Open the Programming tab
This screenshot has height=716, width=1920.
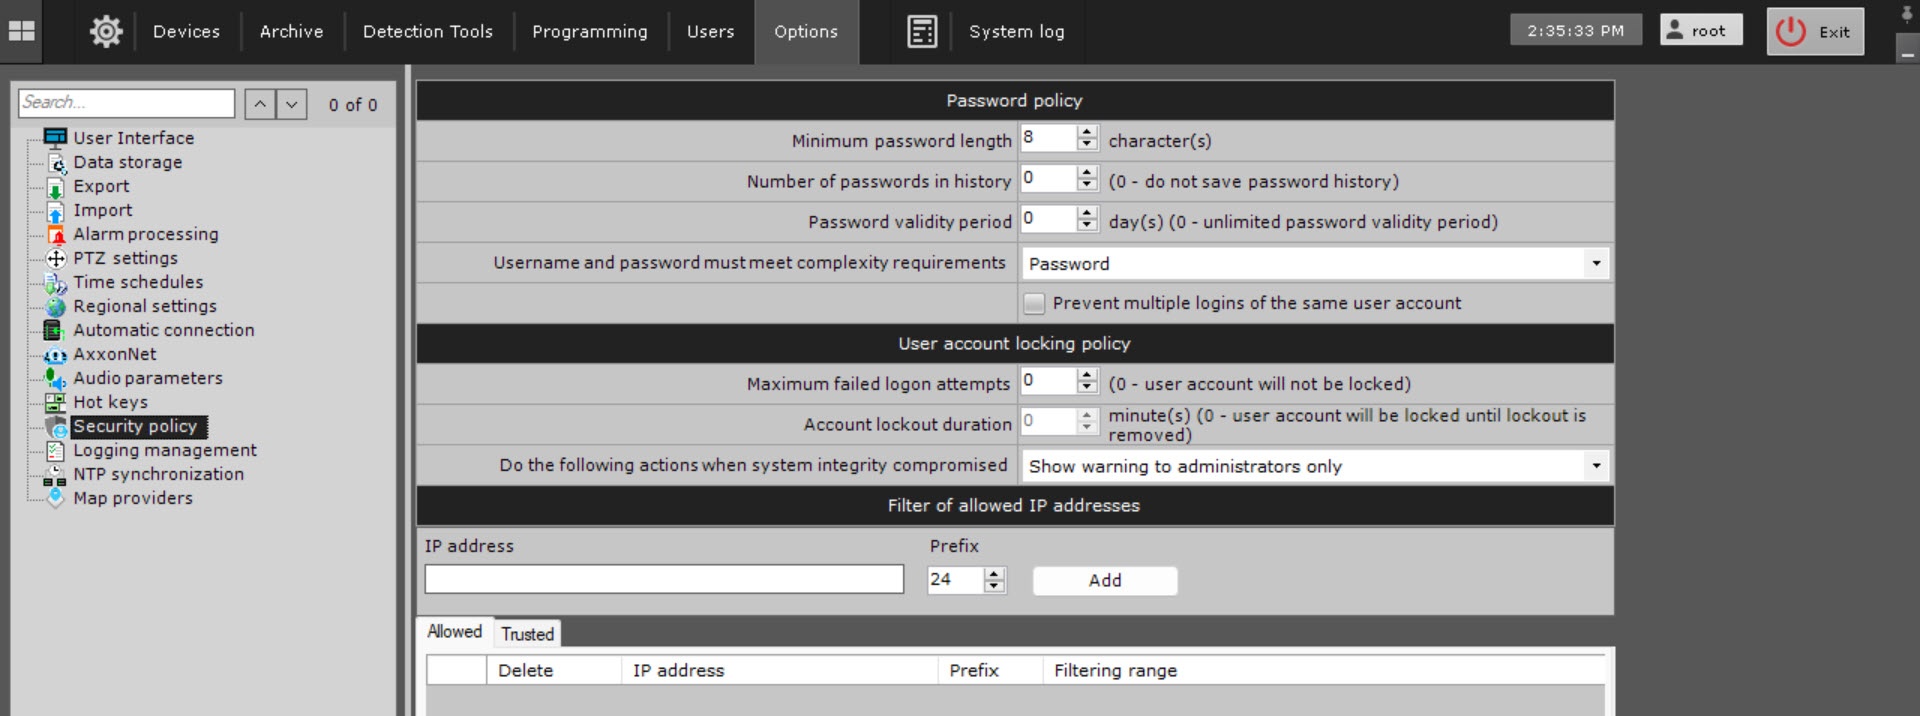click(x=590, y=31)
